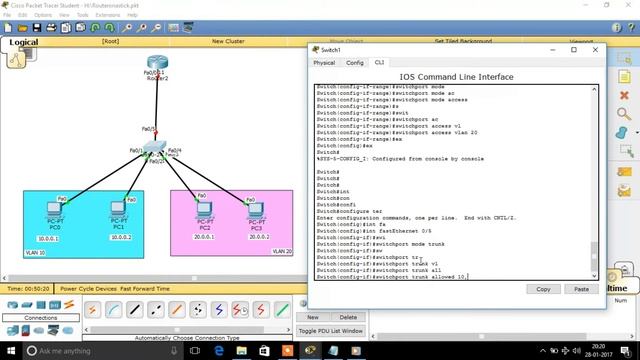Click the Copy clipboard toolbar icon
The image size is (640, 360).
click(66, 28)
